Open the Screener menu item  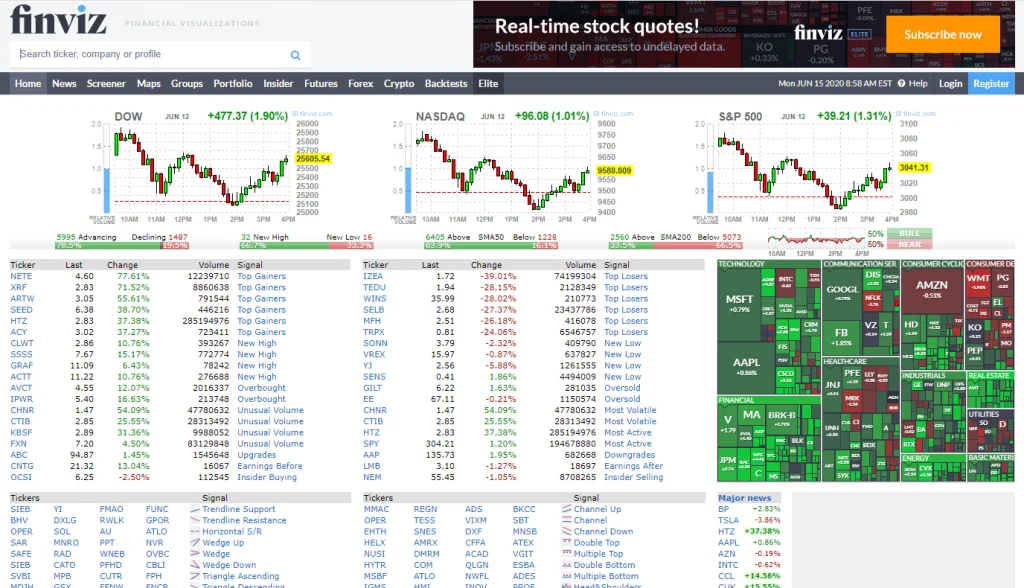(x=106, y=84)
